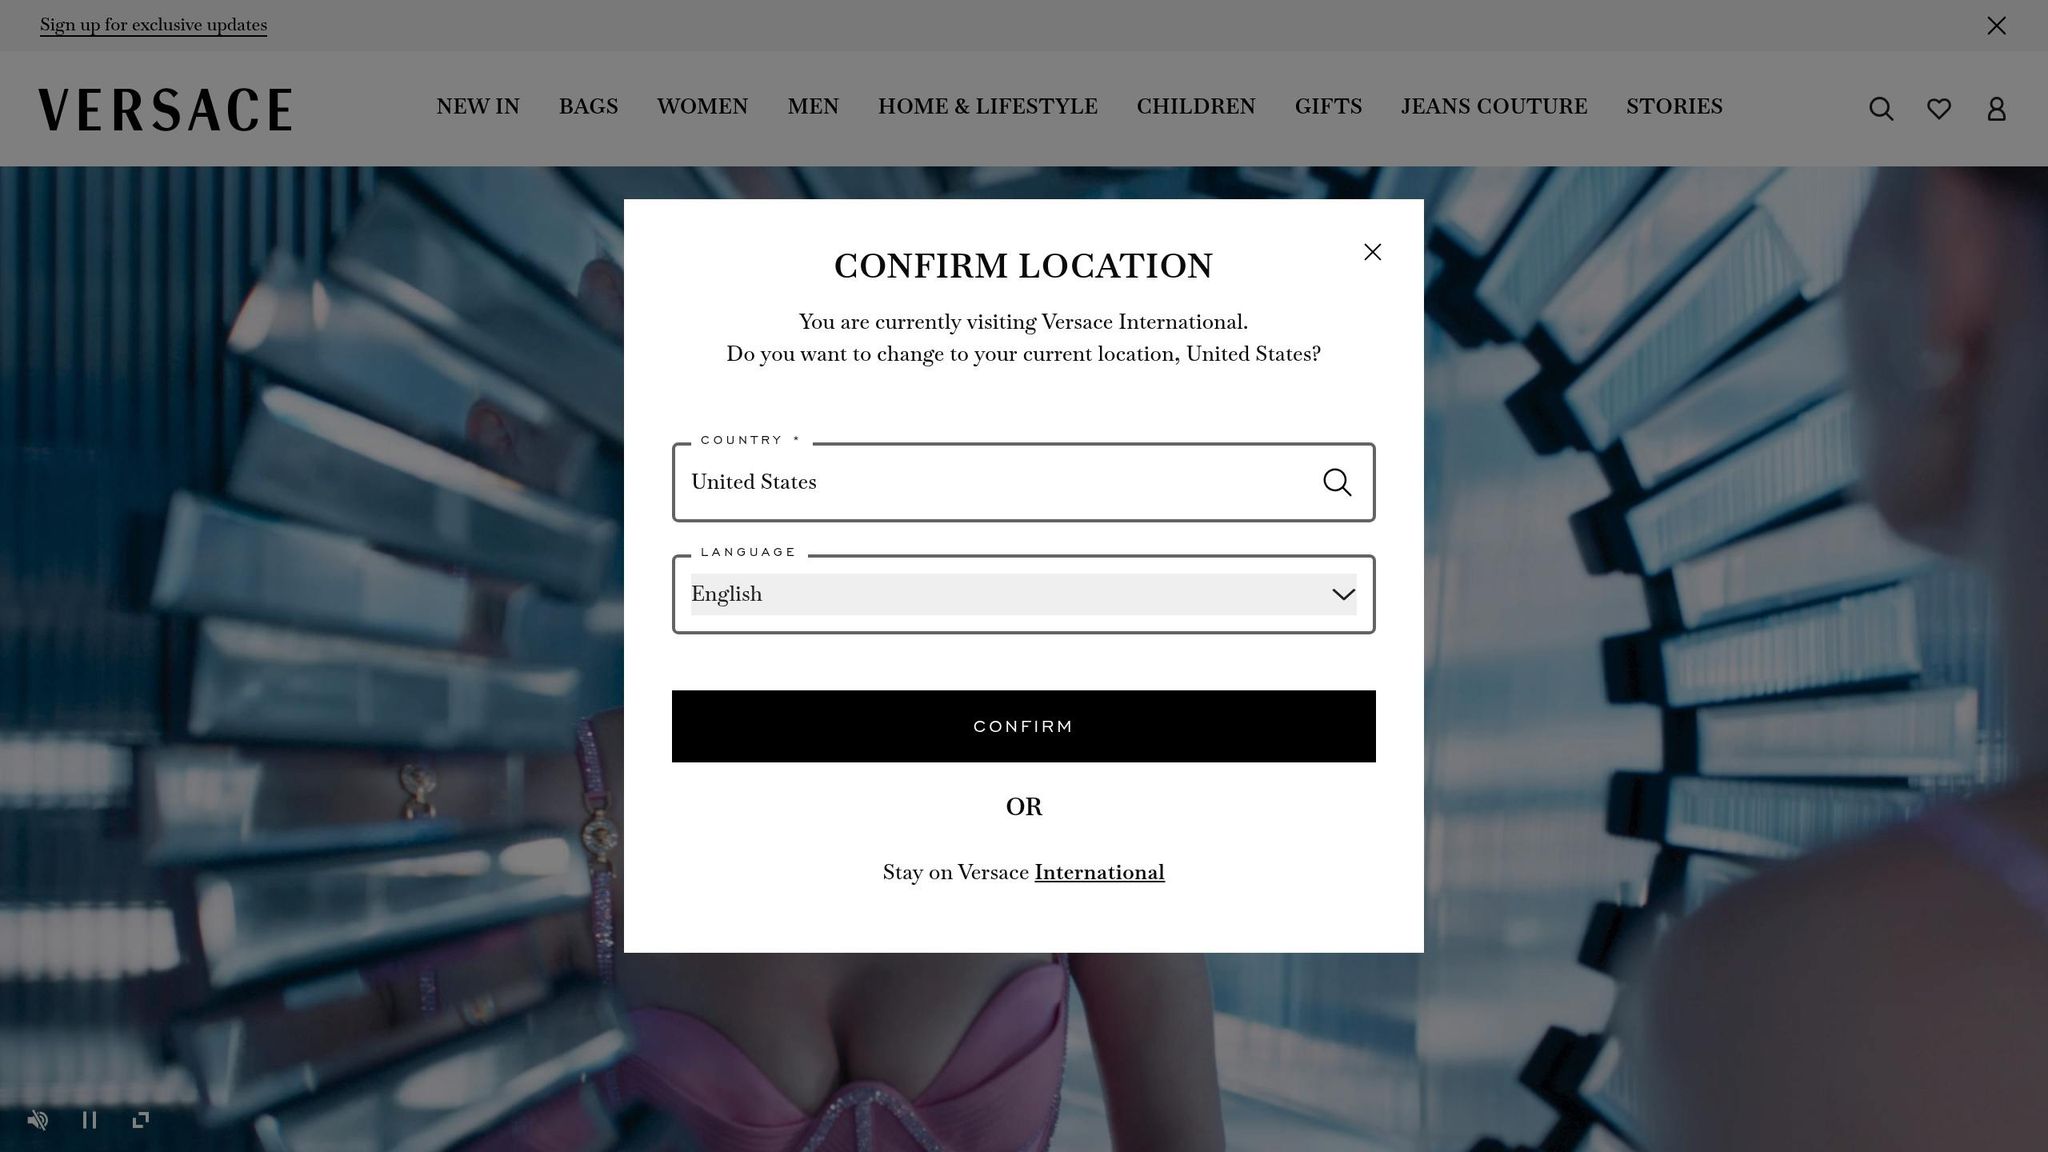Open the Children menu
Screen dimensions: 2048x1152
pos(1196,107)
